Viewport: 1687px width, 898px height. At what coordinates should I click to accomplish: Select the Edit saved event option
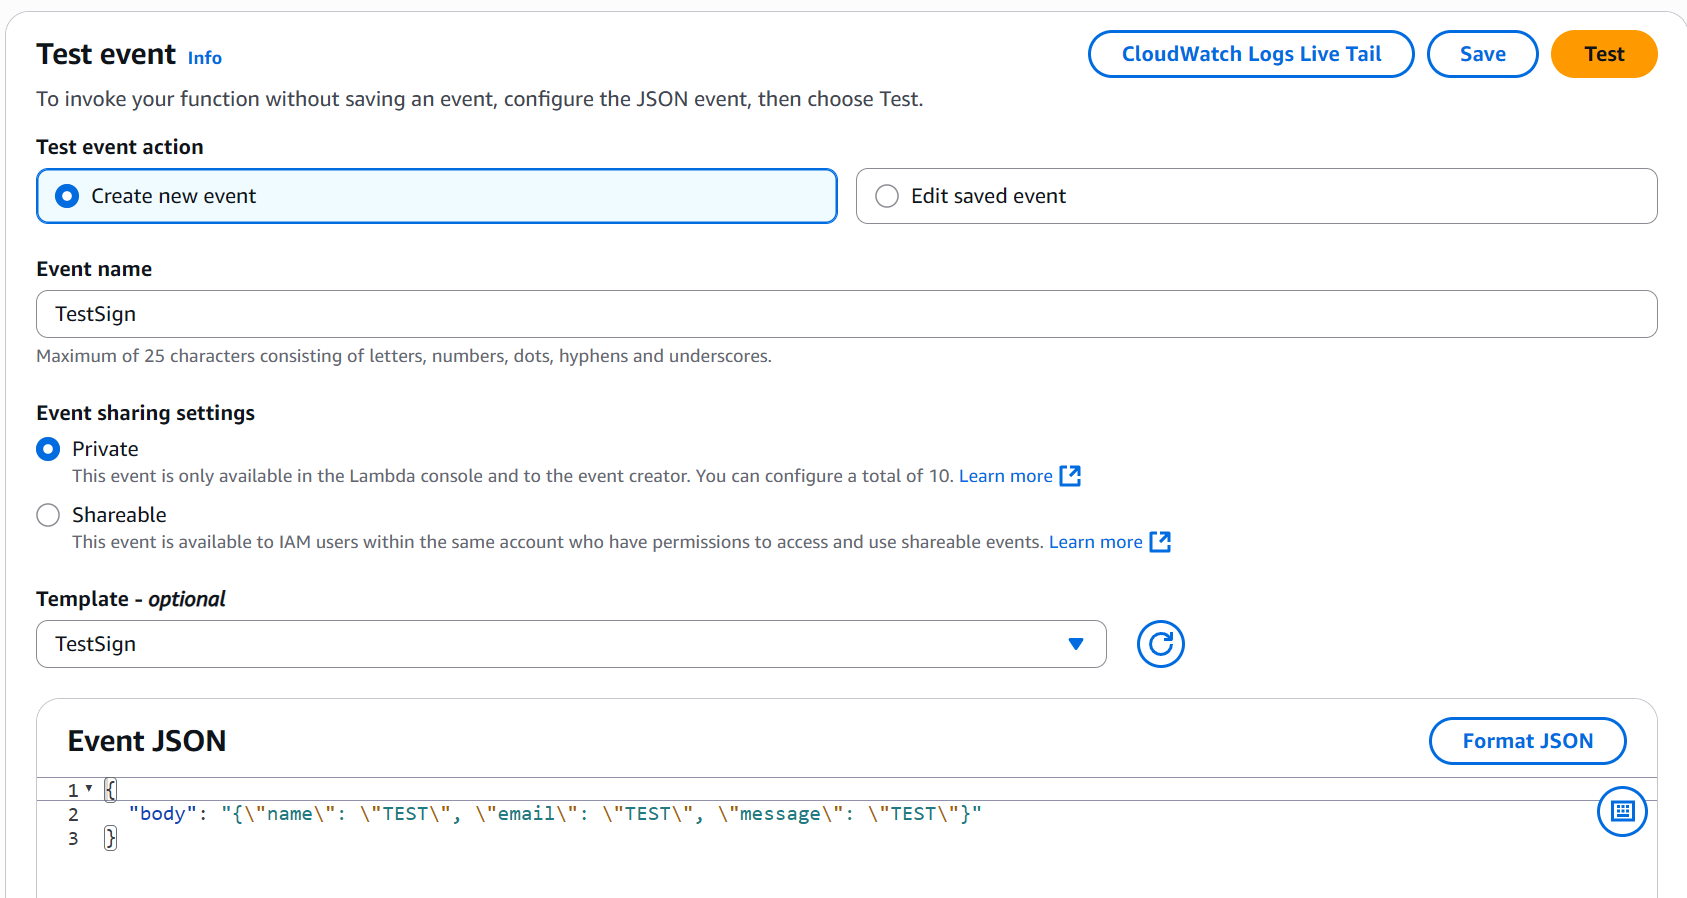tap(887, 196)
